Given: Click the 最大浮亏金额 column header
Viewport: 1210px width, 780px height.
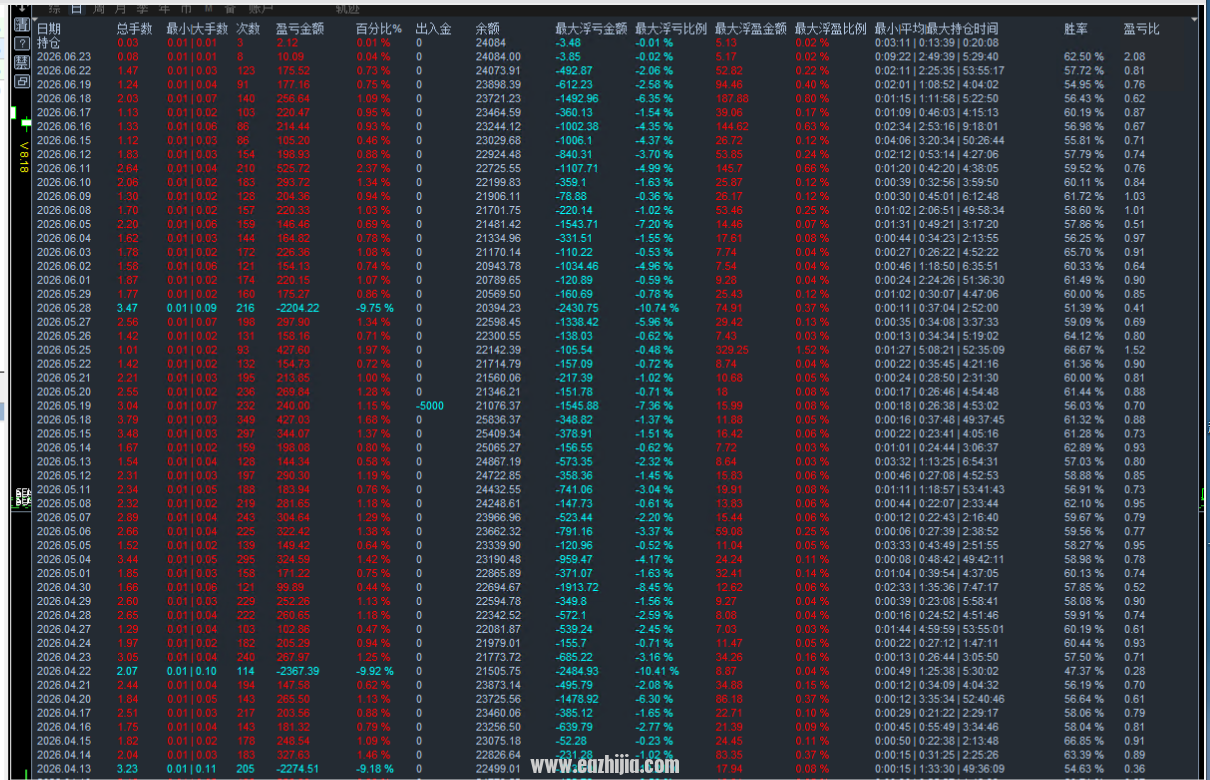Looking at the screenshot, I should (591, 29).
